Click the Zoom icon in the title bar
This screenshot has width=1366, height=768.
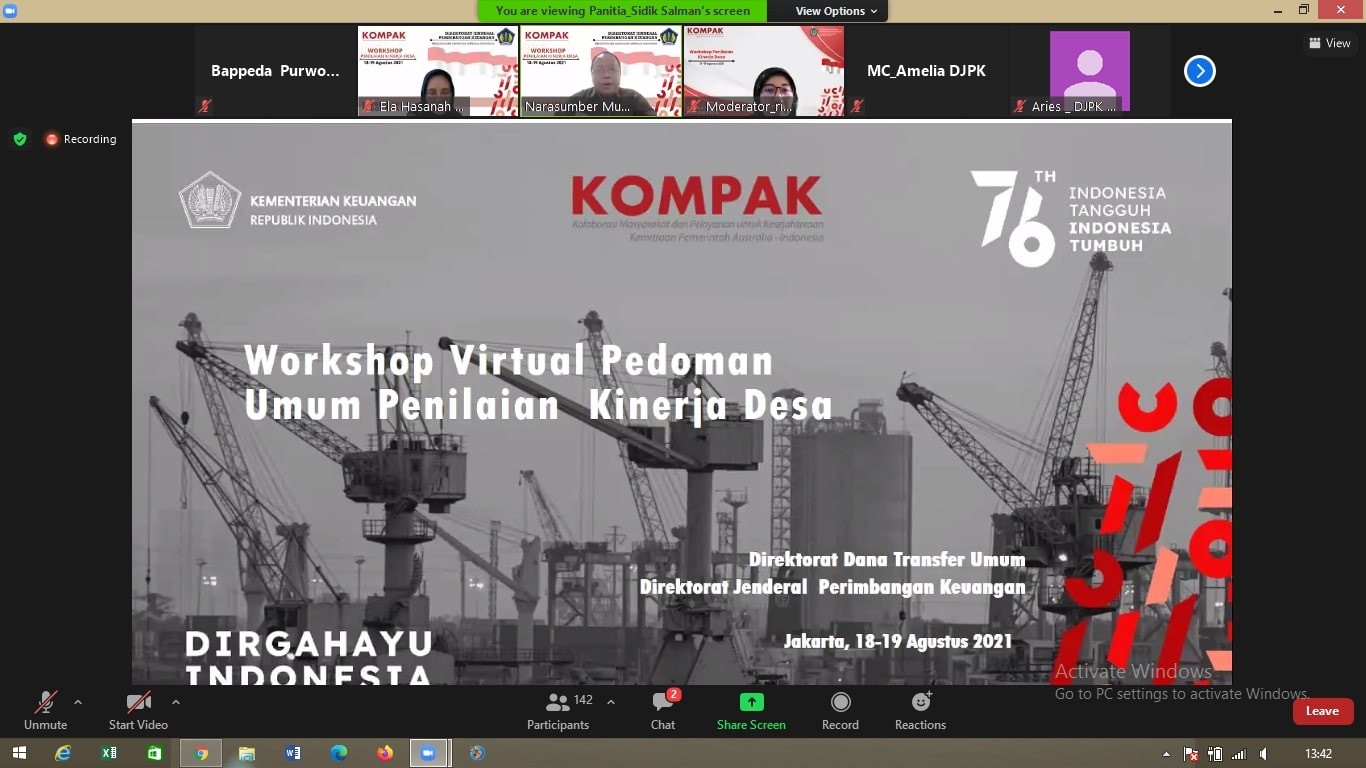tap(9, 9)
